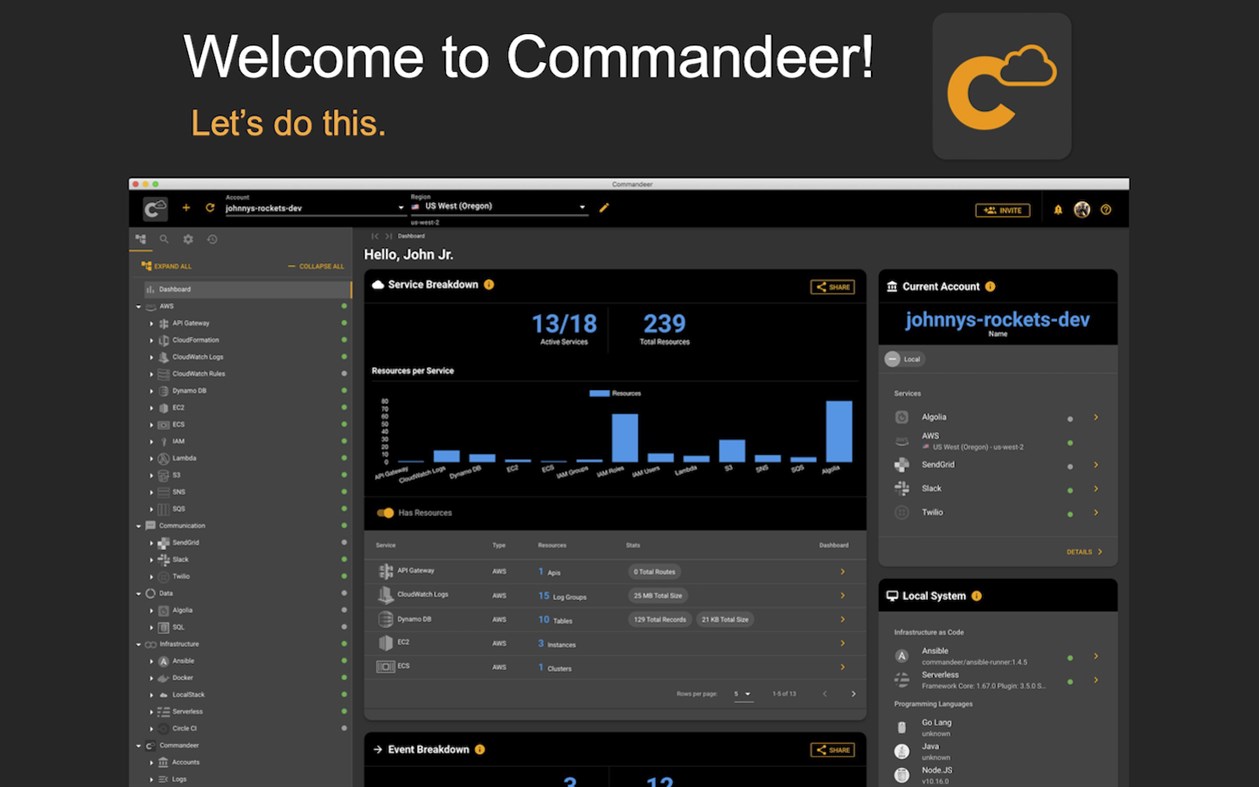Click the plus add-account icon

pos(186,208)
